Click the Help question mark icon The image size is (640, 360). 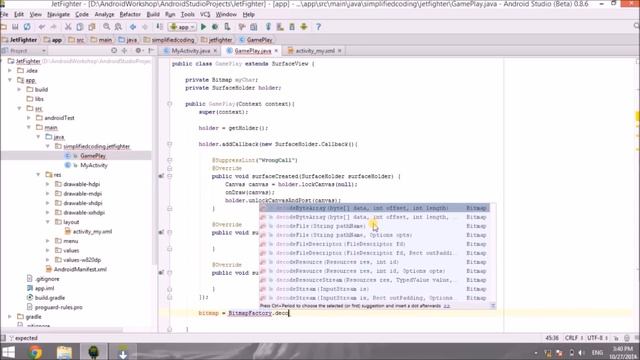coord(318,27)
